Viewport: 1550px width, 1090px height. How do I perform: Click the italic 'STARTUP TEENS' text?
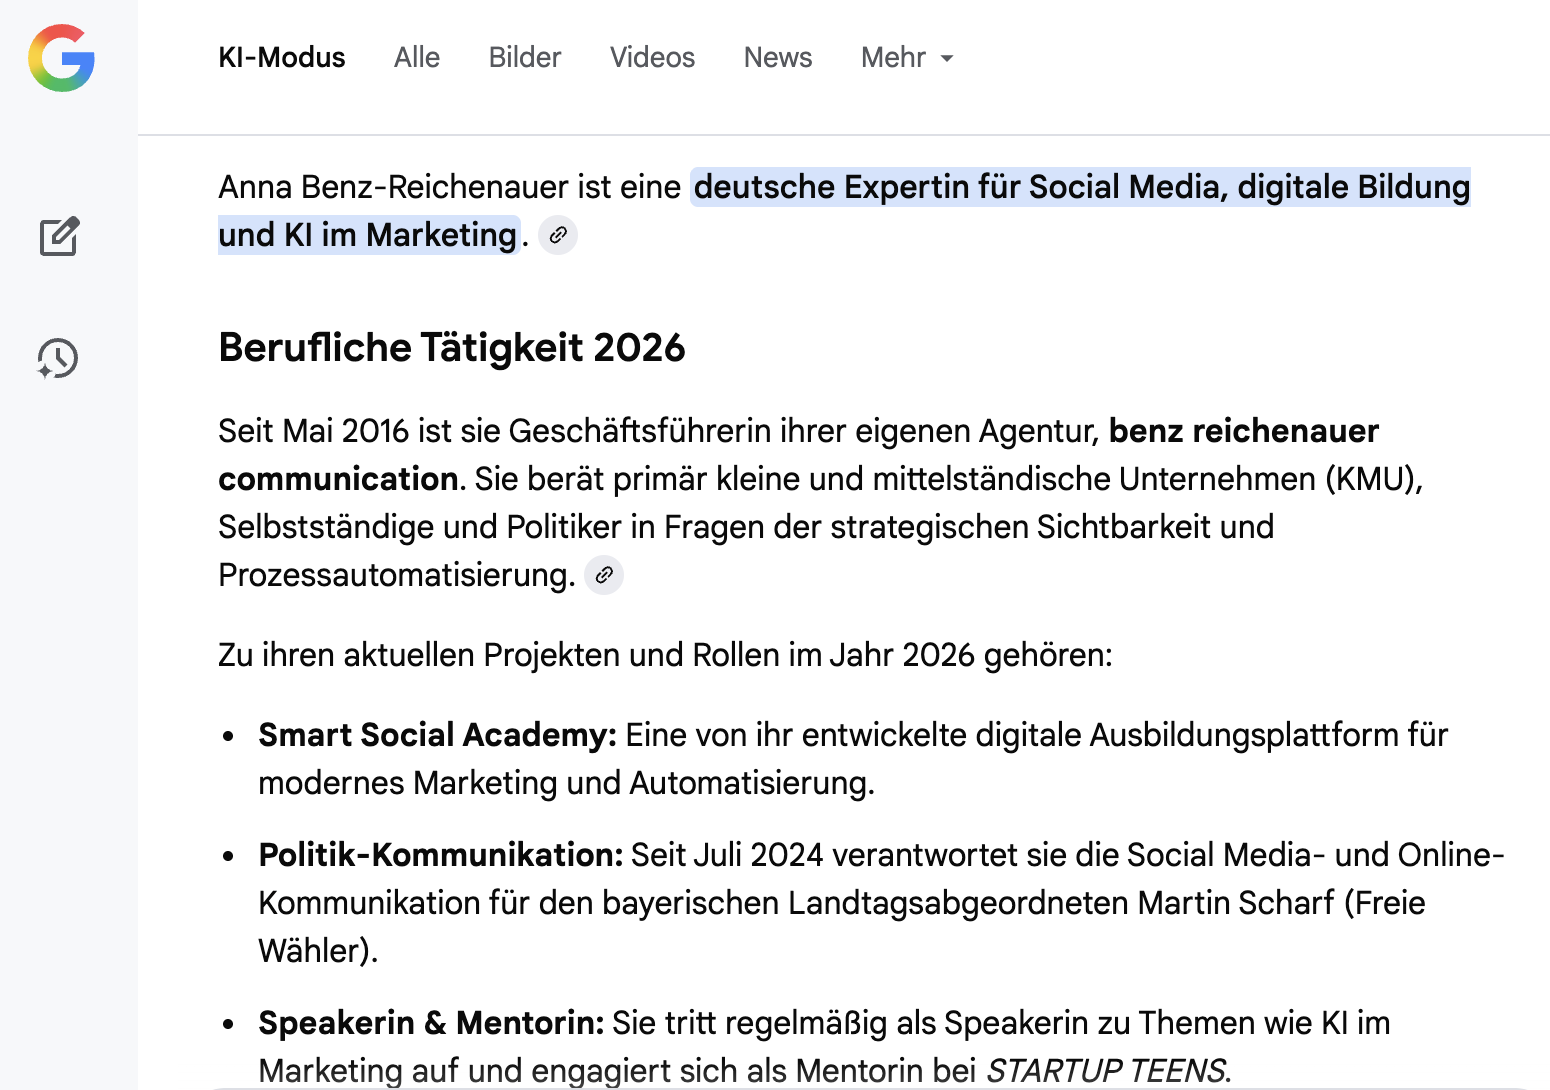[1105, 1070]
